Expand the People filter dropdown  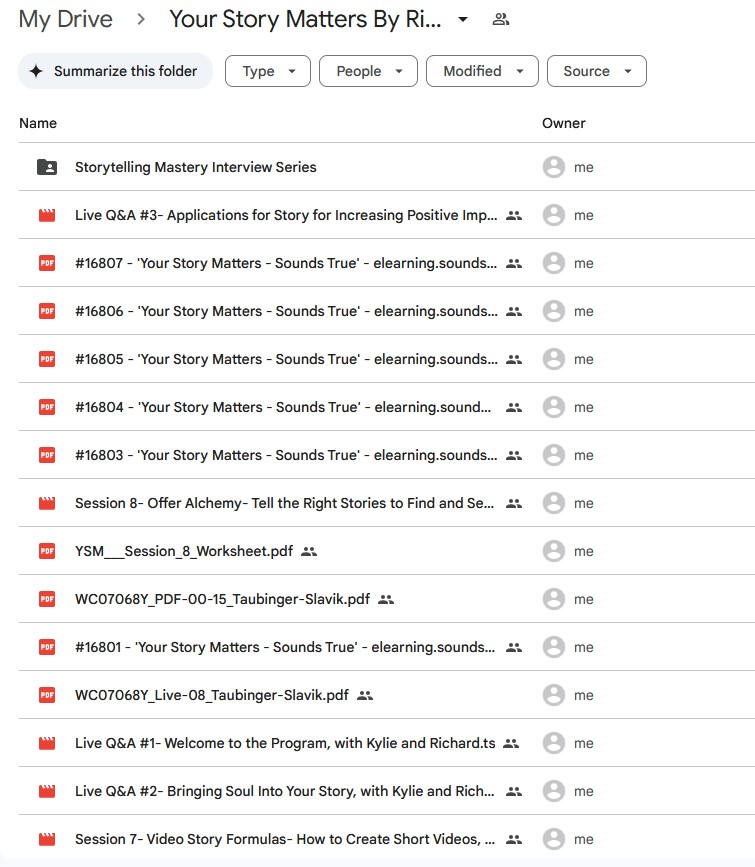click(368, 71)
